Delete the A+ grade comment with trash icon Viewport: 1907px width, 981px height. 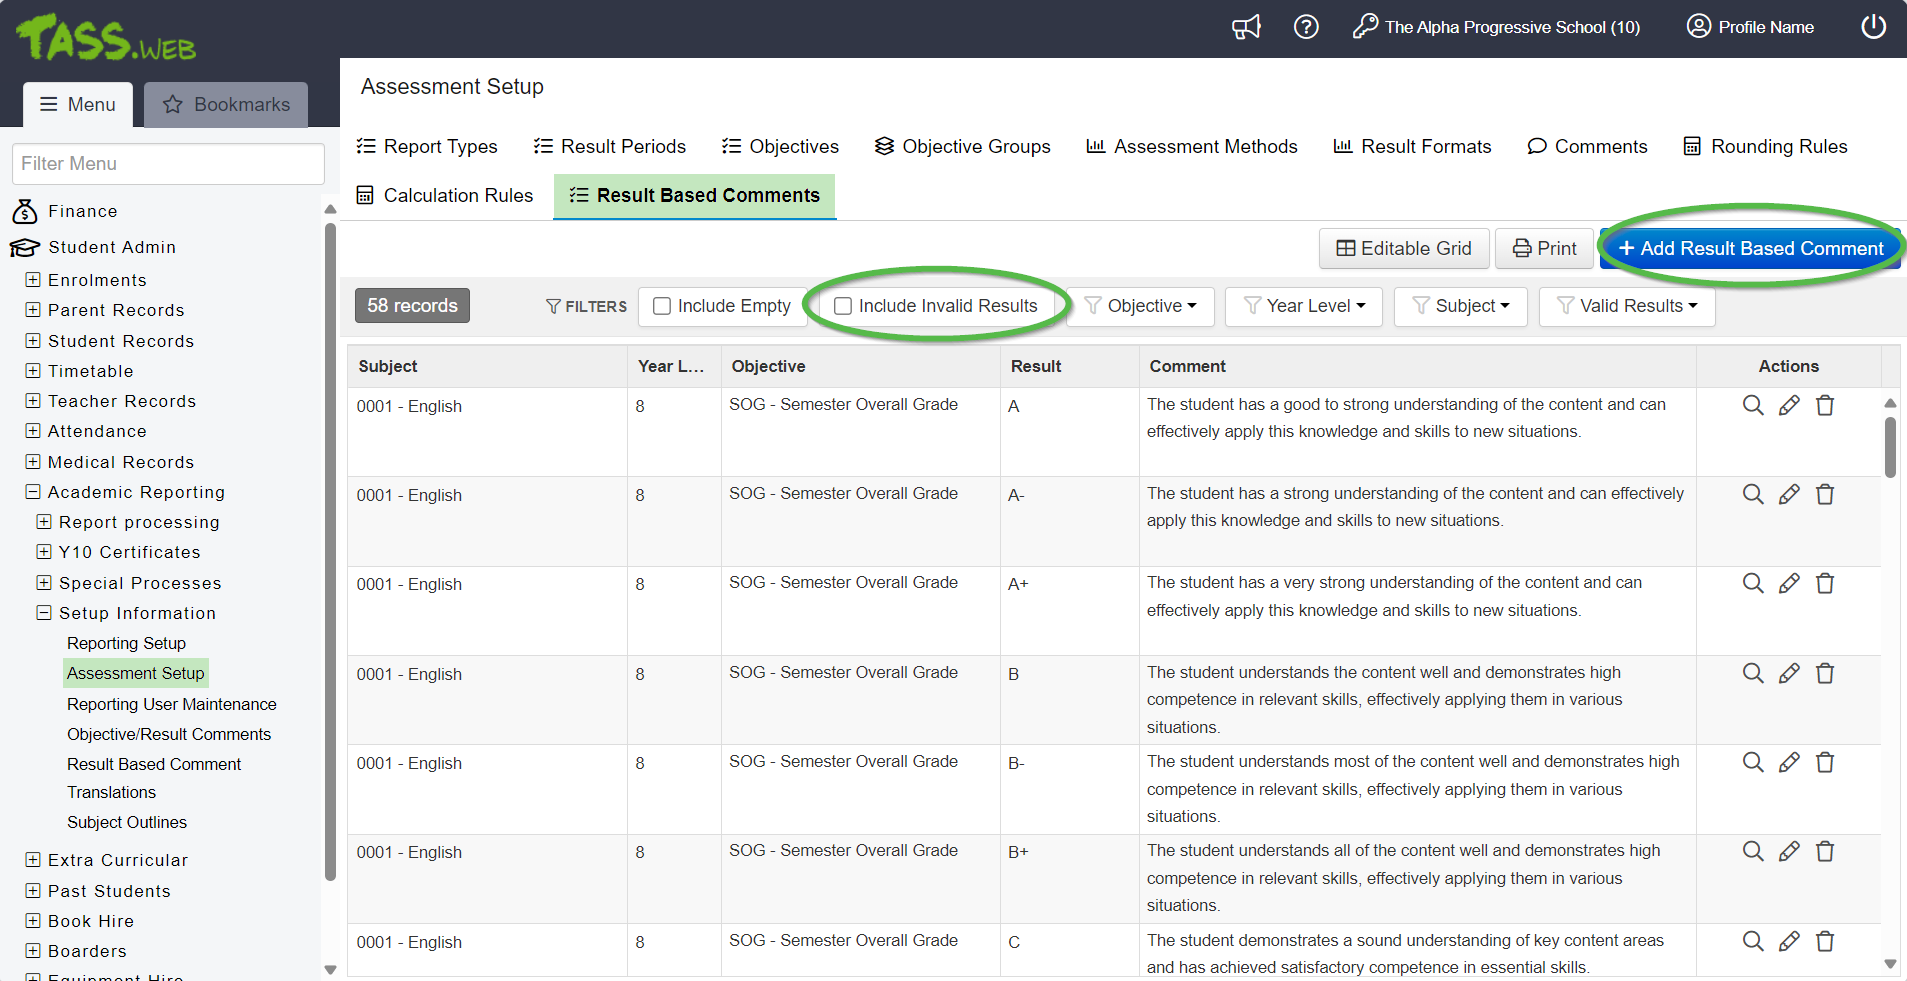coord(1825,584)
